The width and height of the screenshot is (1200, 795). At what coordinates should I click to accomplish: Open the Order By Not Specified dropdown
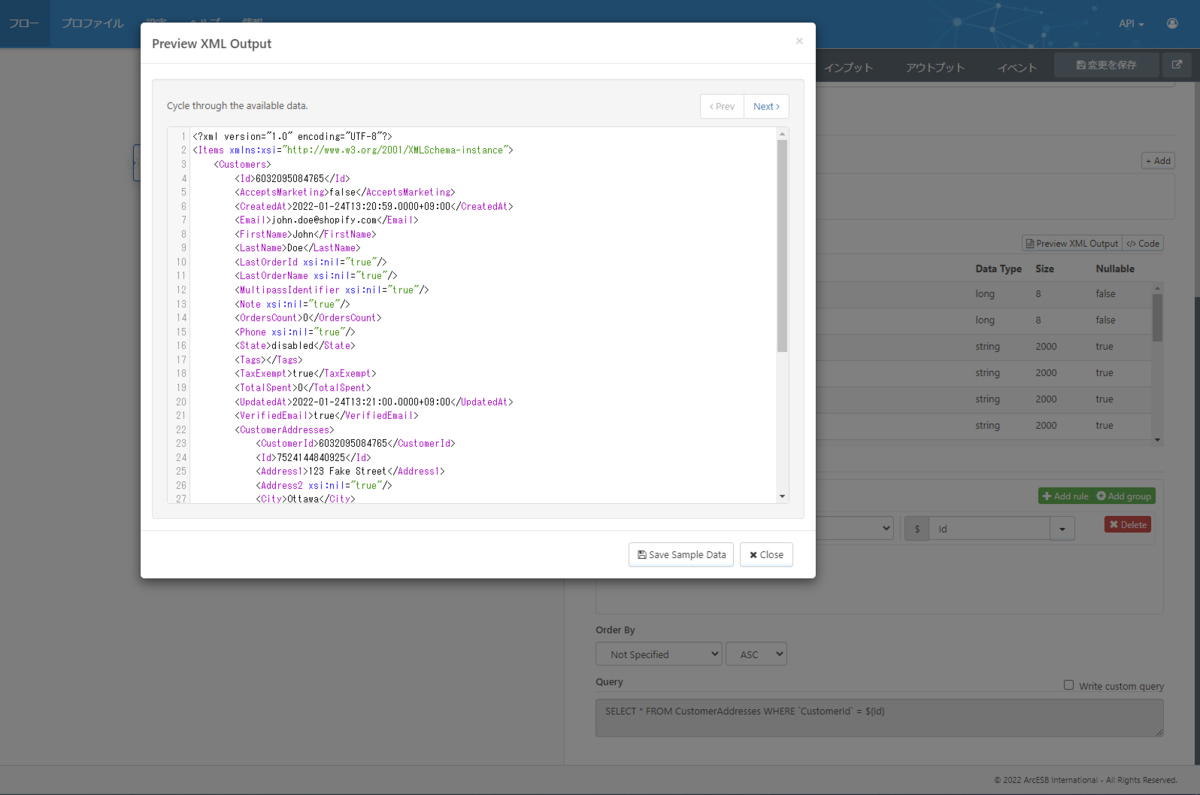click(x=659, y=654)
